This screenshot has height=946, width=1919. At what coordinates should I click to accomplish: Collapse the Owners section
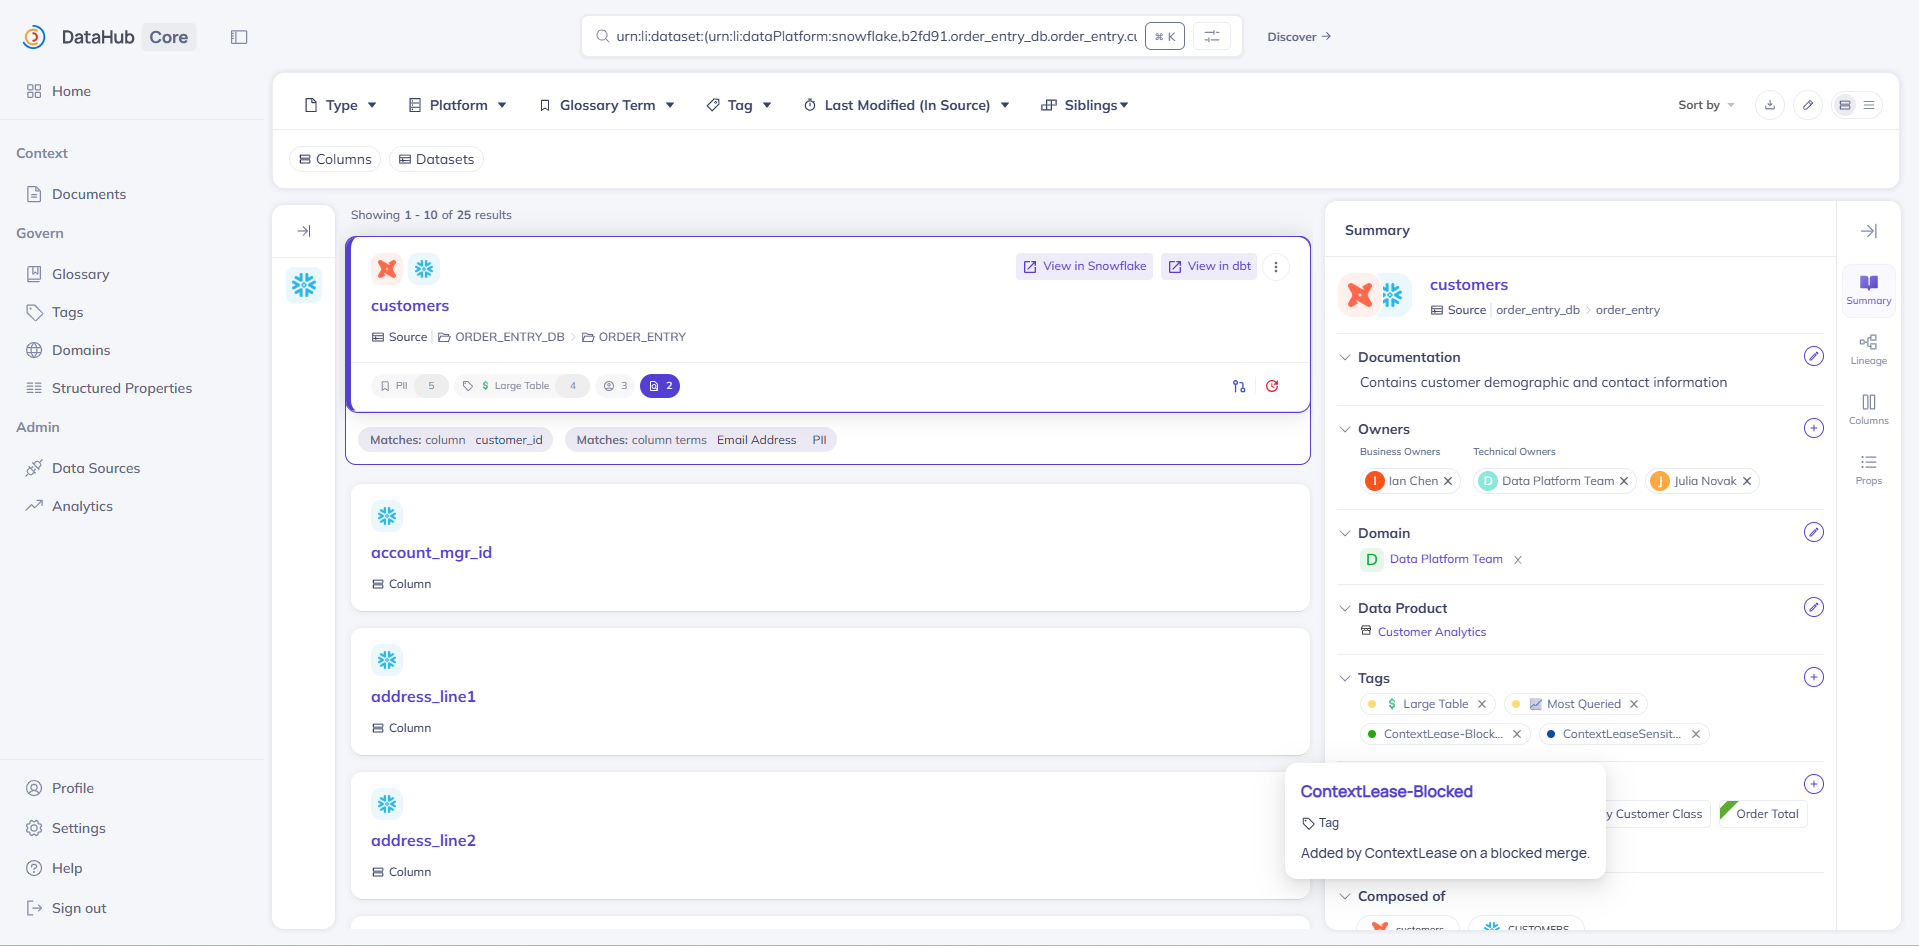(1345, 429)
